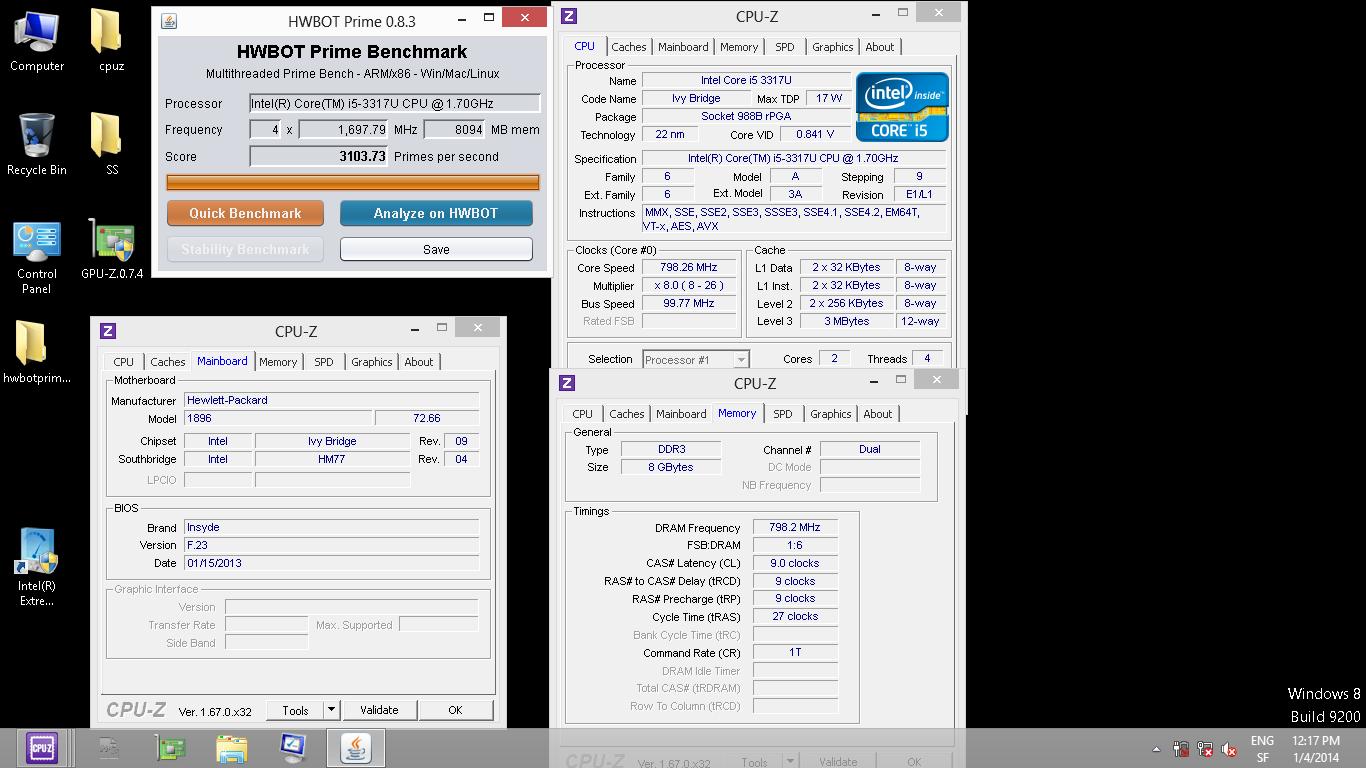Click the GPU-Z graphics card taskbar icon
1366x768 pixels.
click(170, 747)
